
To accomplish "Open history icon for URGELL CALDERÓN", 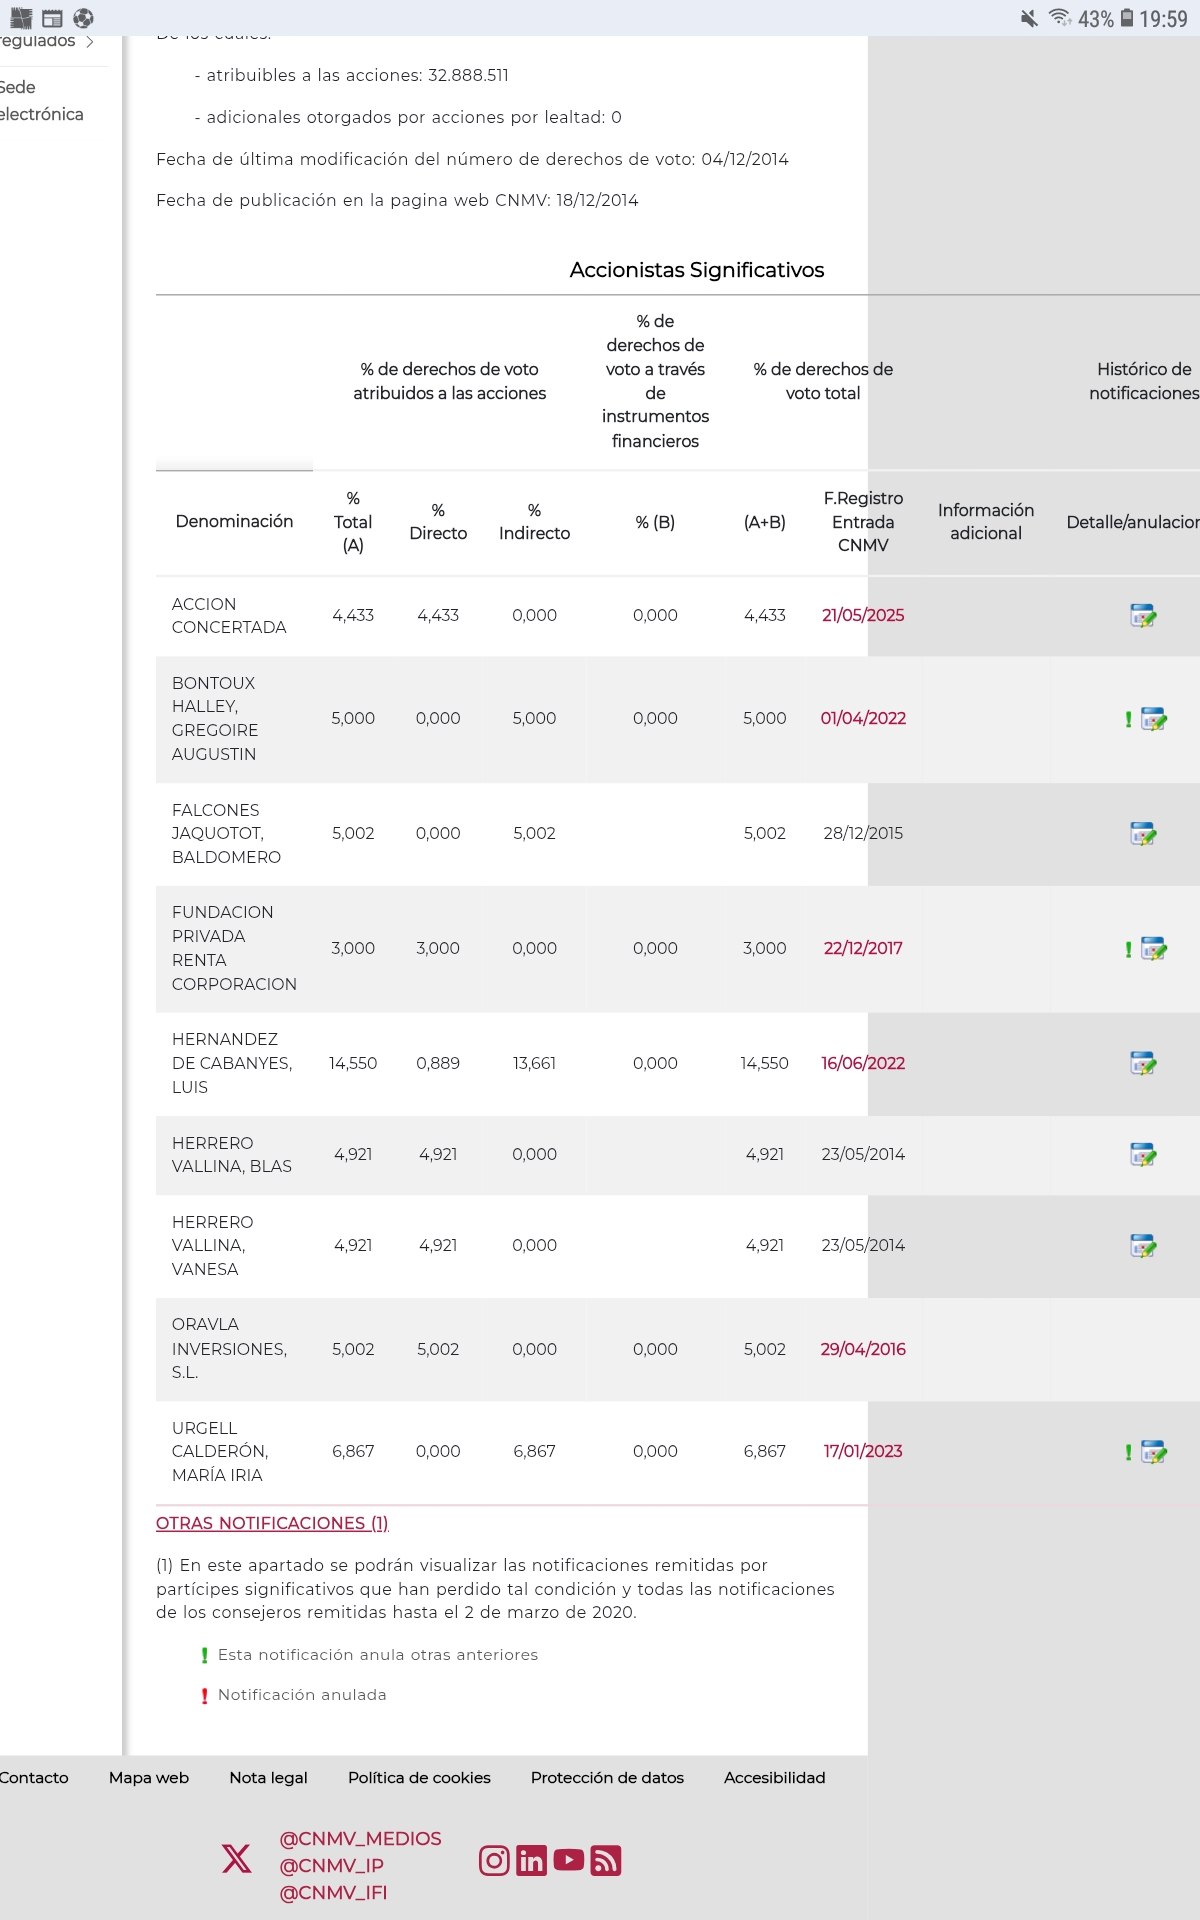I will [1154, 1452].
